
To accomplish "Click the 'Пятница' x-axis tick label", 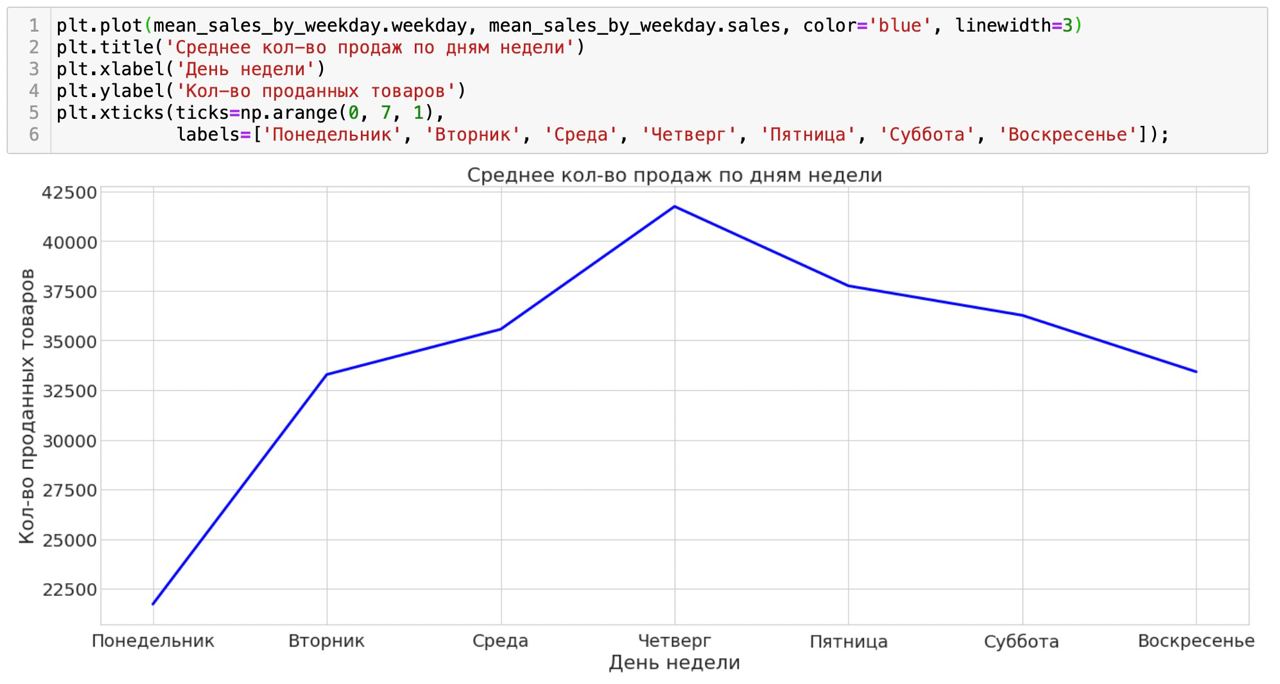I will (x=848, y=641).
